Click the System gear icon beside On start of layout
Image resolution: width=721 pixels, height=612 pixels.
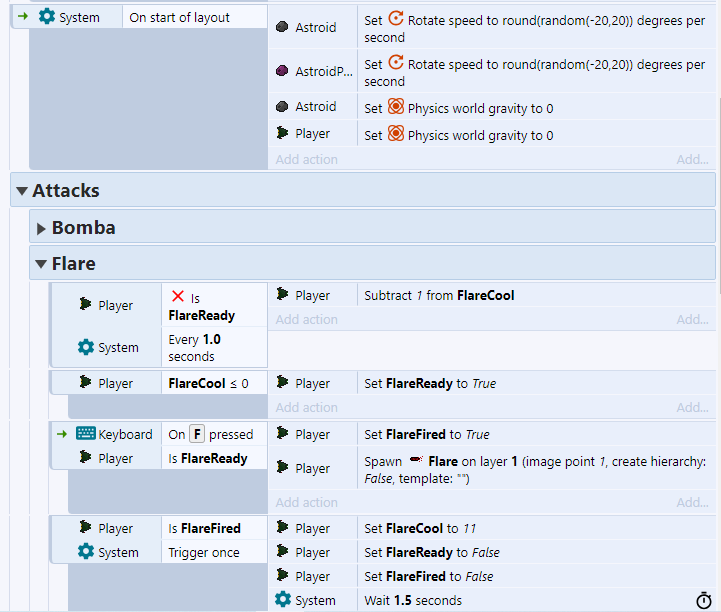[47, 17]
